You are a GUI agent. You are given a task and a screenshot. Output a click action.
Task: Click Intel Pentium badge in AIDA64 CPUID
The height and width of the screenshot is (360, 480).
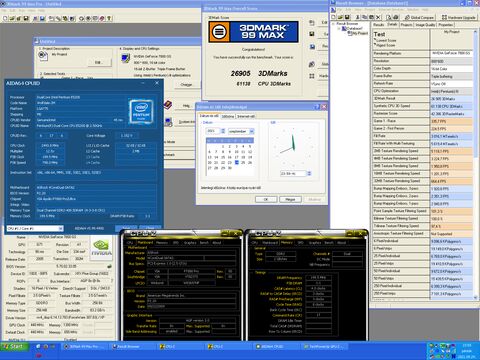tap(141, 111)
